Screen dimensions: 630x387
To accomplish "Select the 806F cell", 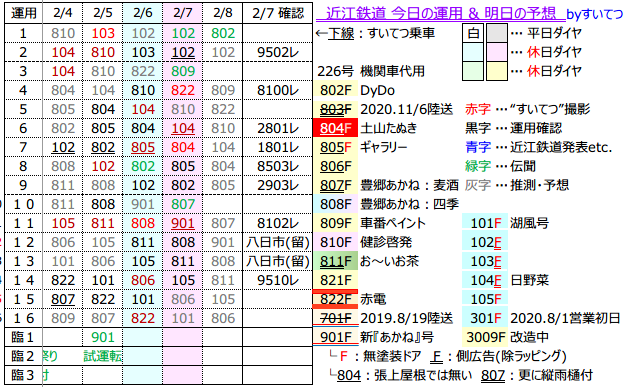I will pos(335,166).
